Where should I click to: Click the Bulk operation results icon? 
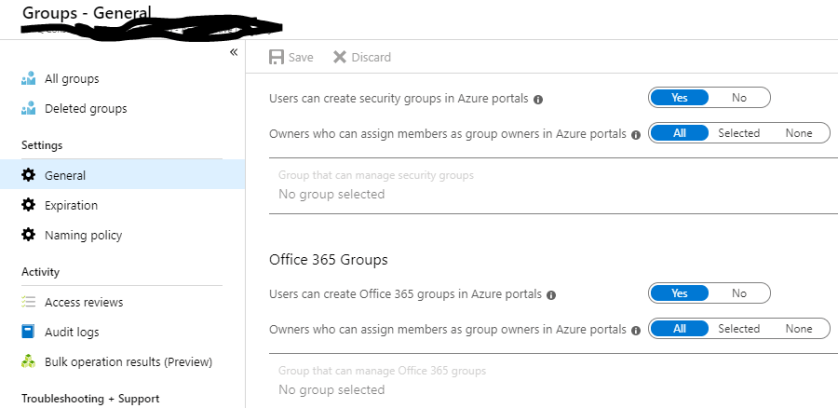(x=28, y=362)
